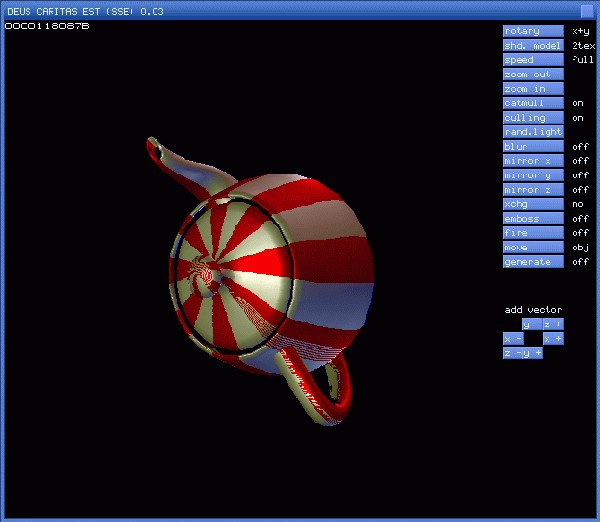Click the x + vector button
The height and width of the screenshot is (522, 600).
pos(553,339)
